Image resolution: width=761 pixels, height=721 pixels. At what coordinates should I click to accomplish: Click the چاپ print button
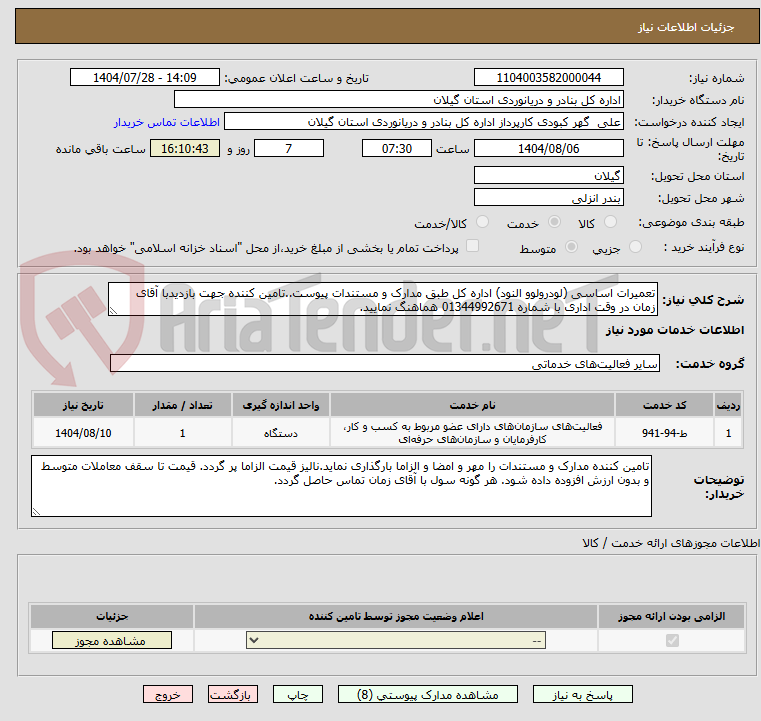click(x=298, y=694)
